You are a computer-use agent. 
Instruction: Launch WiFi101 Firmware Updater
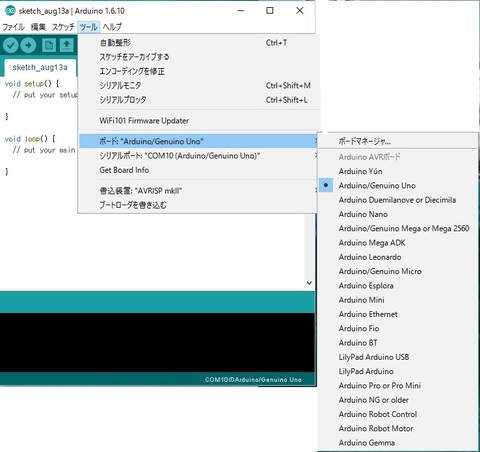click(x=198, y=121)
